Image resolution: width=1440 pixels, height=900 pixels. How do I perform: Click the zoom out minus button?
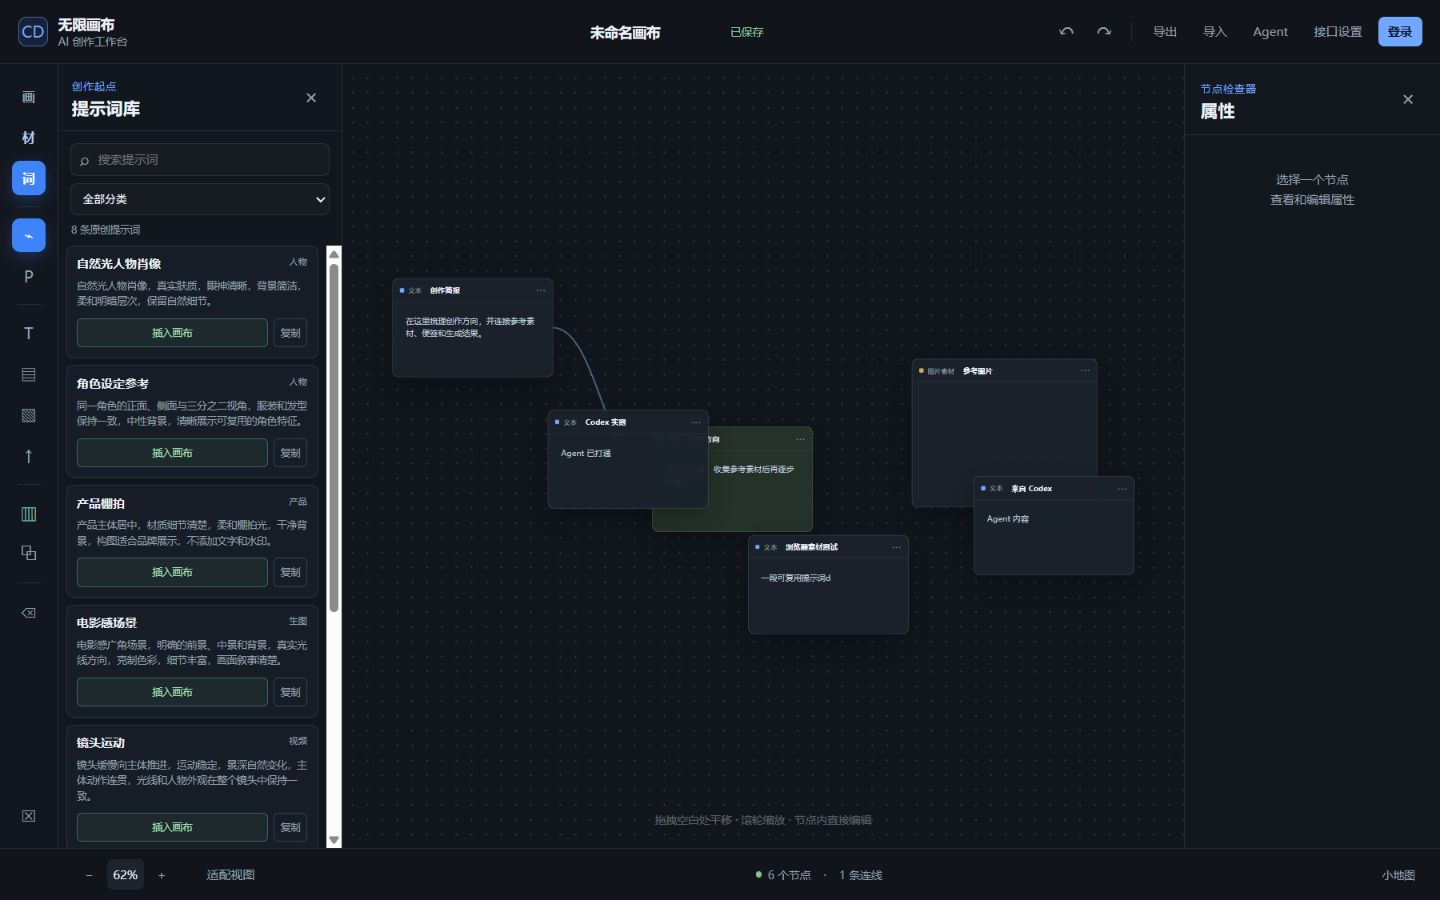(x=89, y=875)
